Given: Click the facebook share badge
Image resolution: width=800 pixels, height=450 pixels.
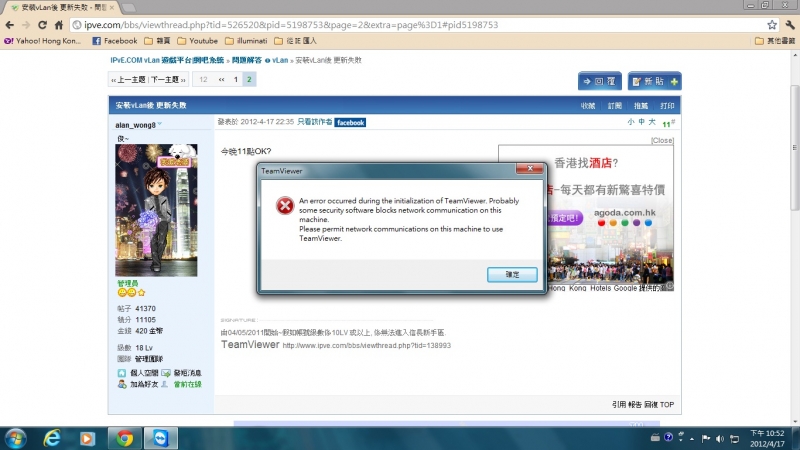Looking at the screenshot, I should tap(351, 122).
